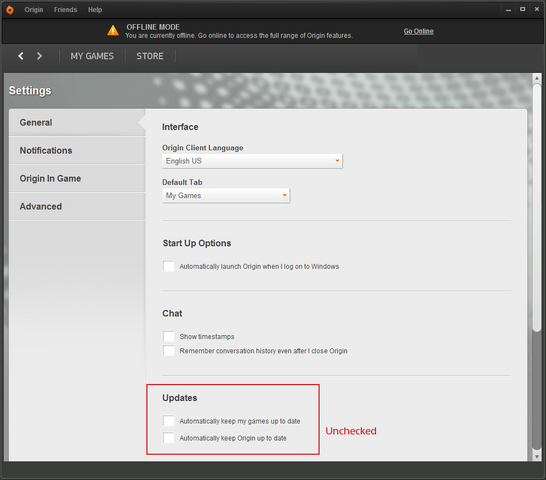Click the Origin logo icon
The image size is (546, 480).
coord(10,10)
